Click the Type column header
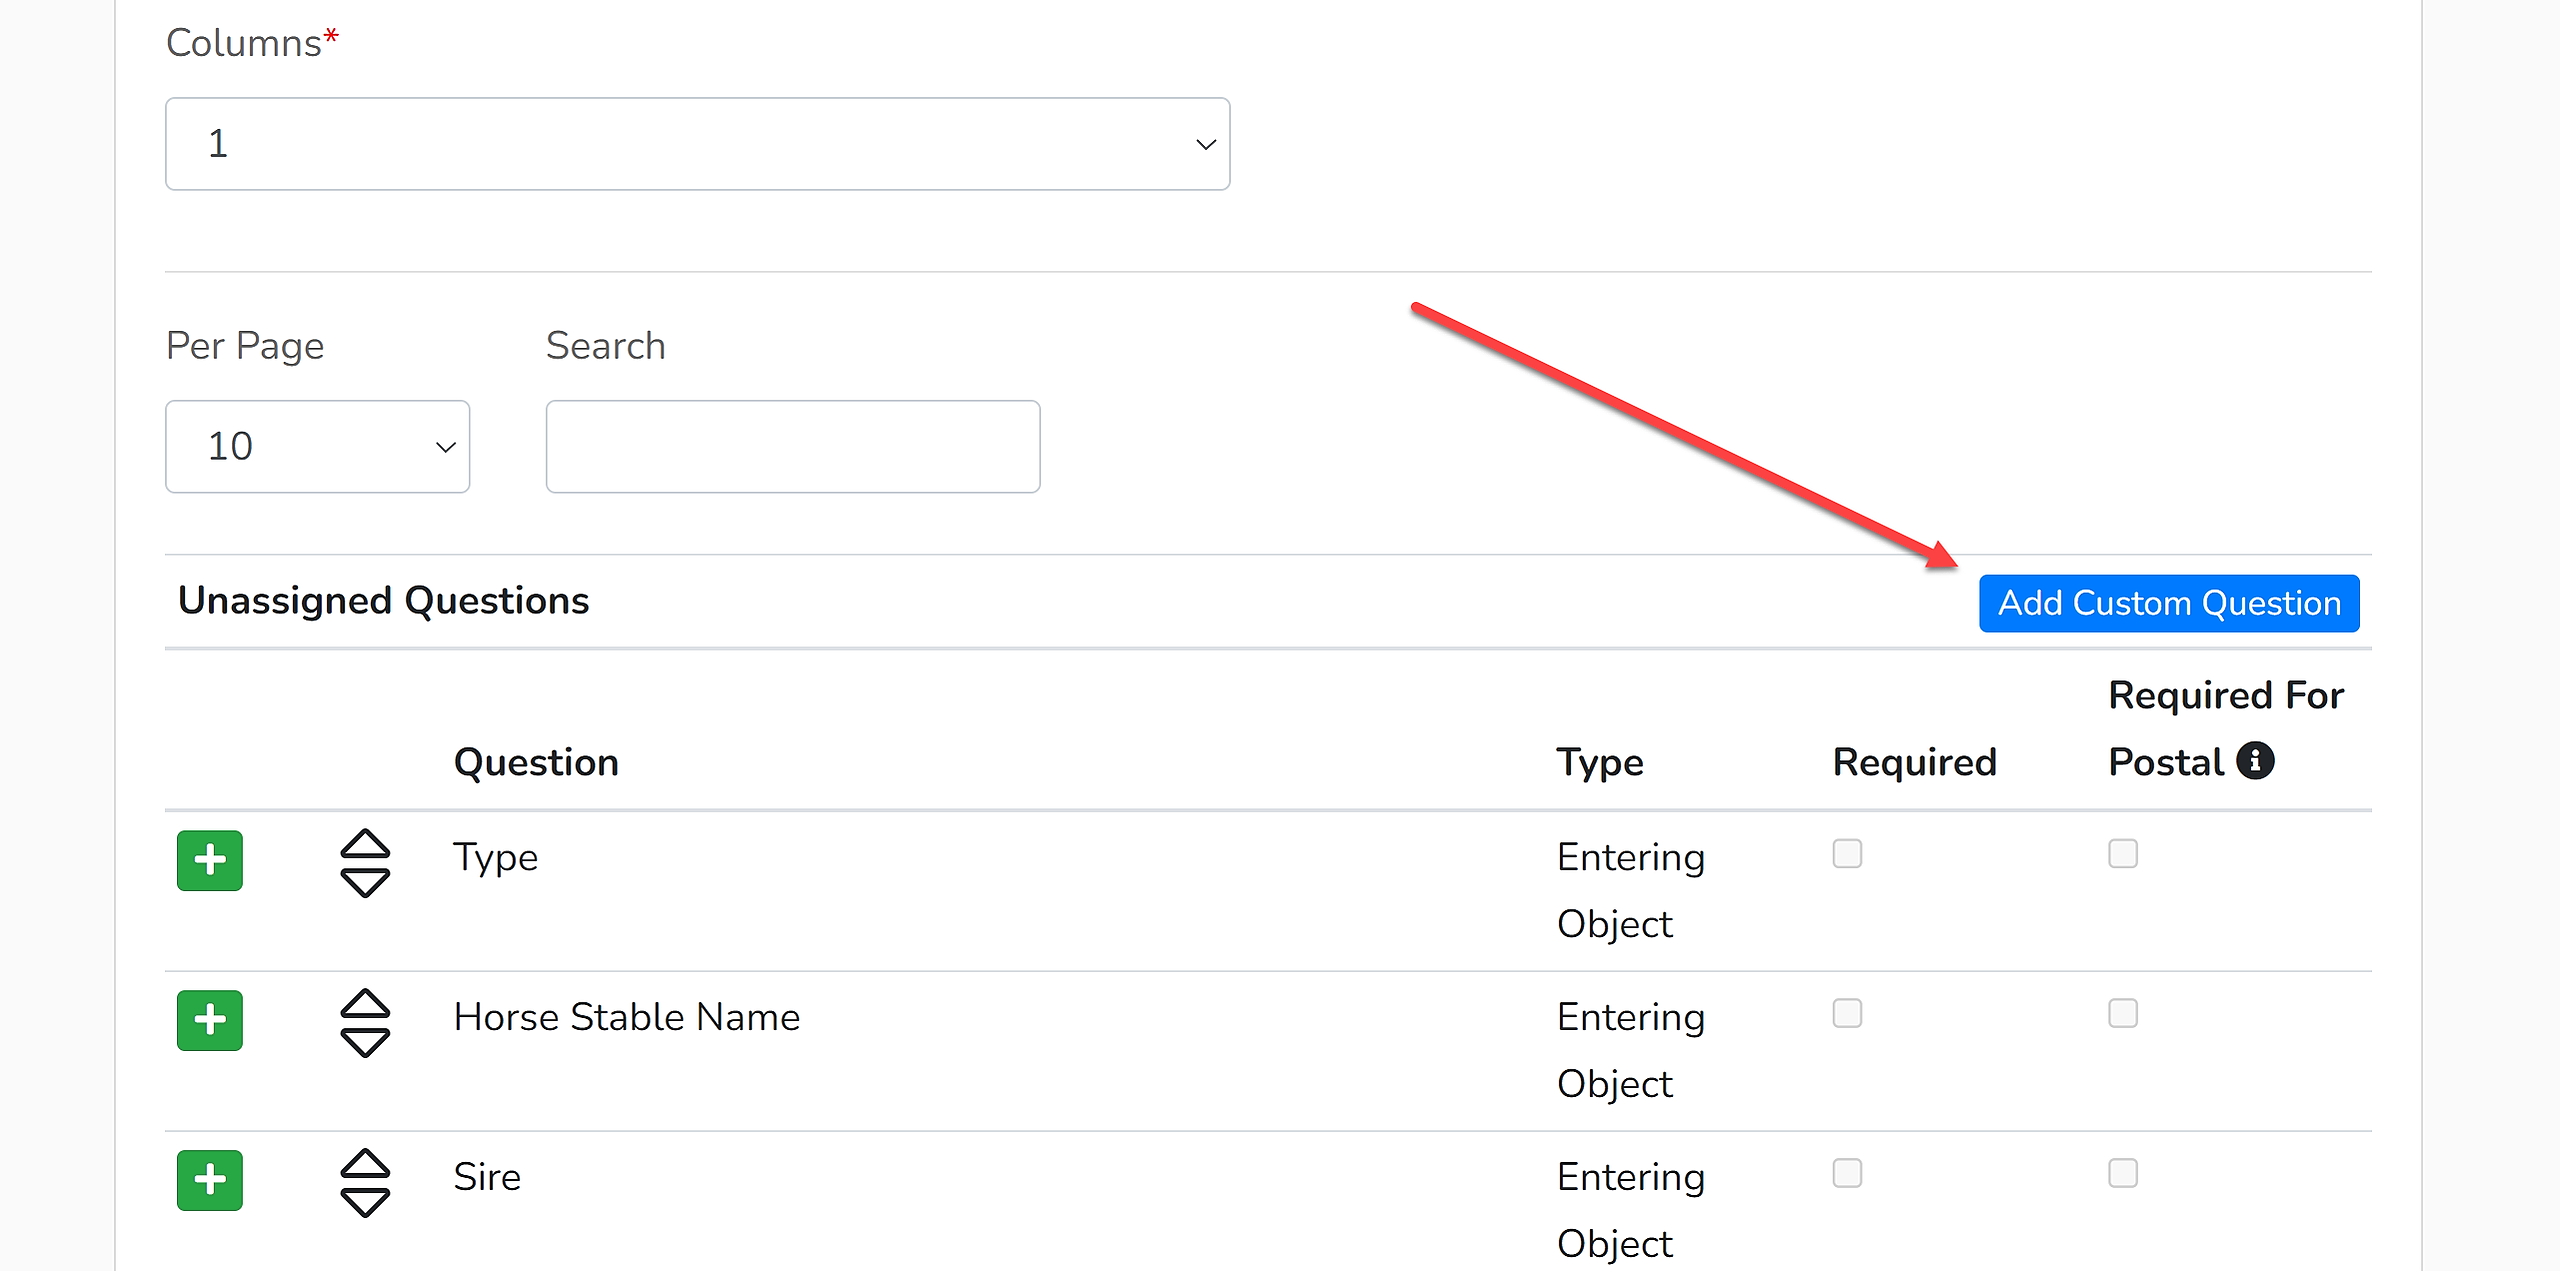 (1599, 763)
